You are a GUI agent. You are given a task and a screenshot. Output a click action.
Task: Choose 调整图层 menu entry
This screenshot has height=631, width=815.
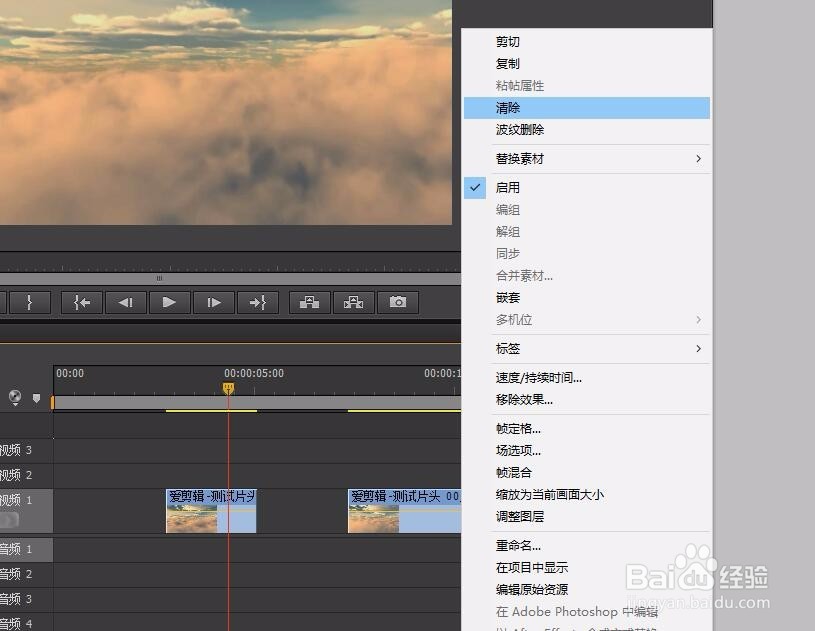[x=587, y=516]
